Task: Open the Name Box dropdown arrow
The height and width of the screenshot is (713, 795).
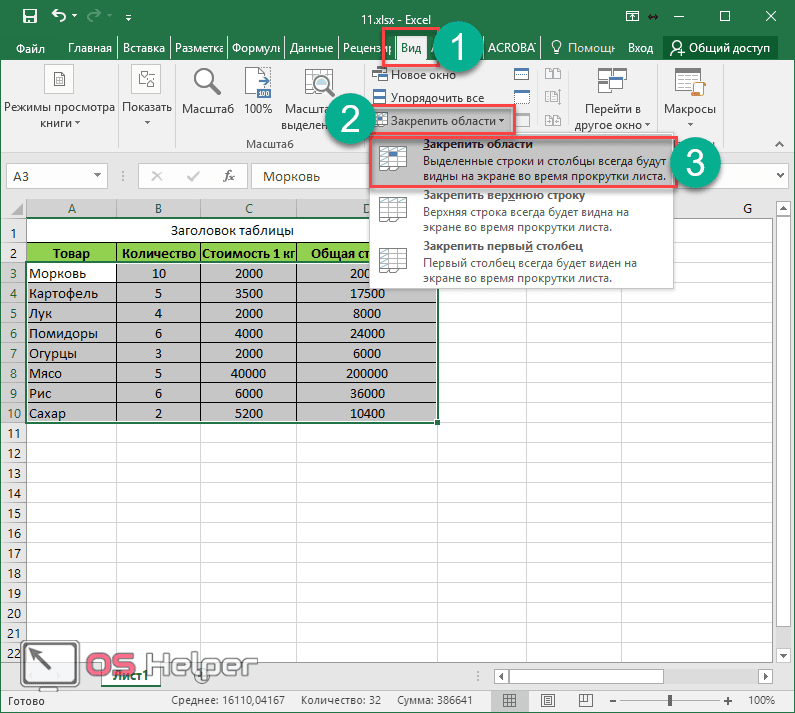Action: coord(97,175)
